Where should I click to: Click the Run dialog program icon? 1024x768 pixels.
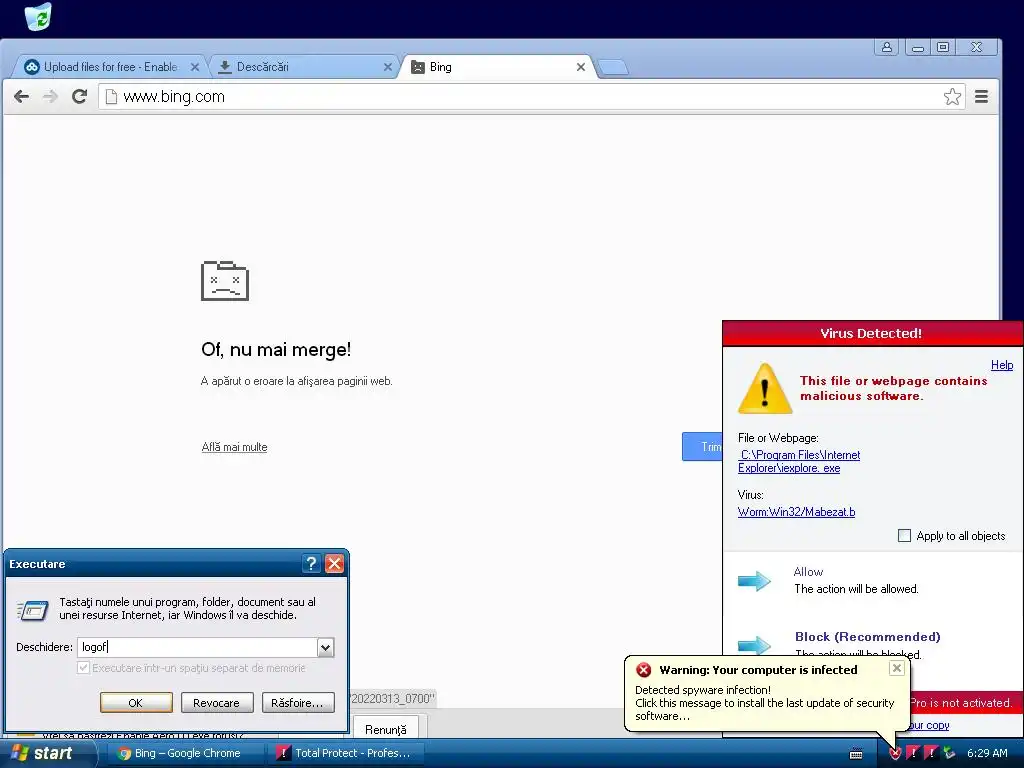click(x=33, y=610)
